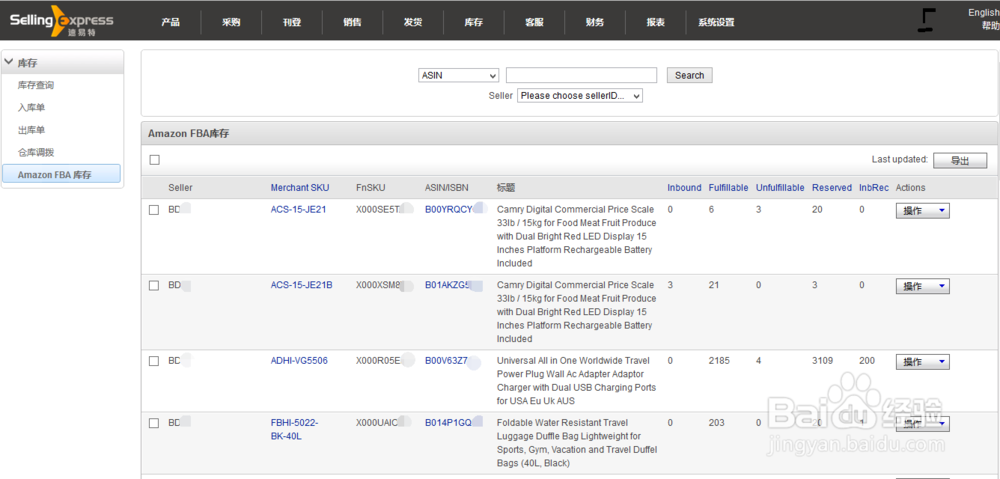Open the ASIN search type dropdown
Image resolution: width=1000 pixels, height=479 pixels.
[459, 75]
